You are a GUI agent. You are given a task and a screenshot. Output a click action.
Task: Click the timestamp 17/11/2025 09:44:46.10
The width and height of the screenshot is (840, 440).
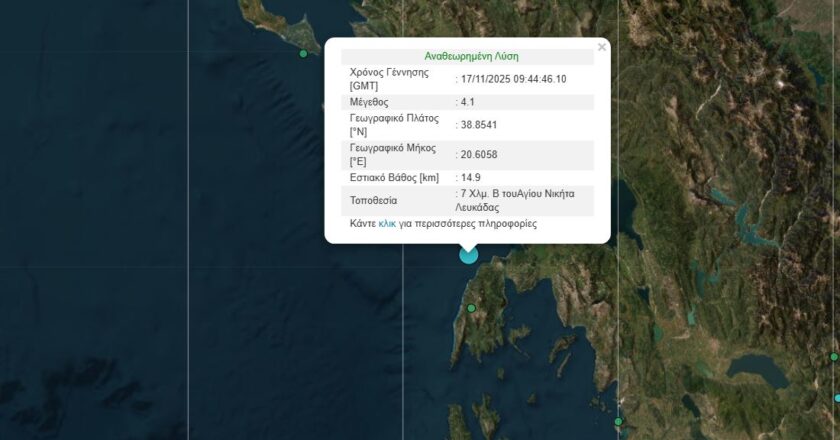tap(511, 78)
